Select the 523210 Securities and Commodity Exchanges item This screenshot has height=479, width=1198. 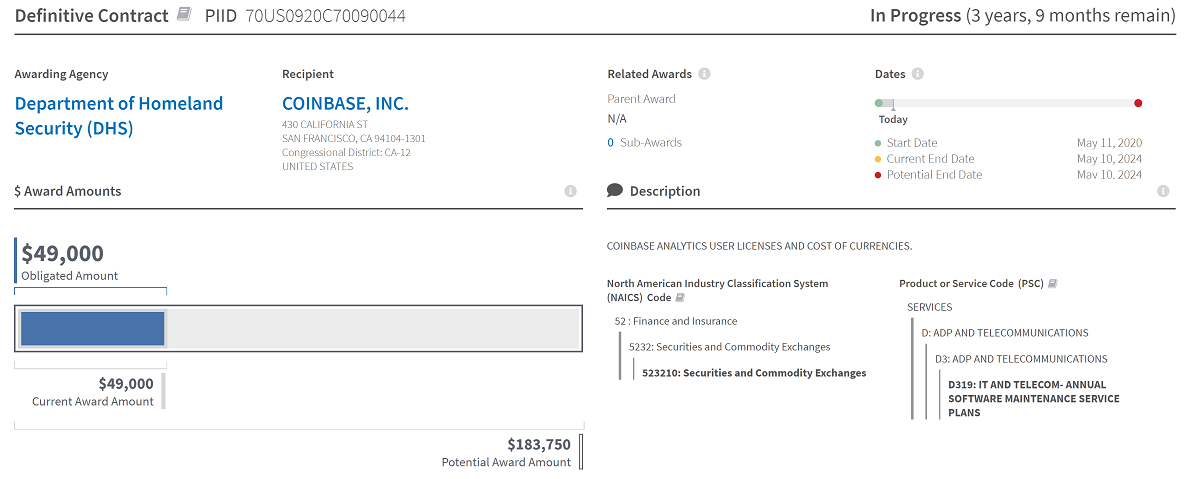pos(754,373)
